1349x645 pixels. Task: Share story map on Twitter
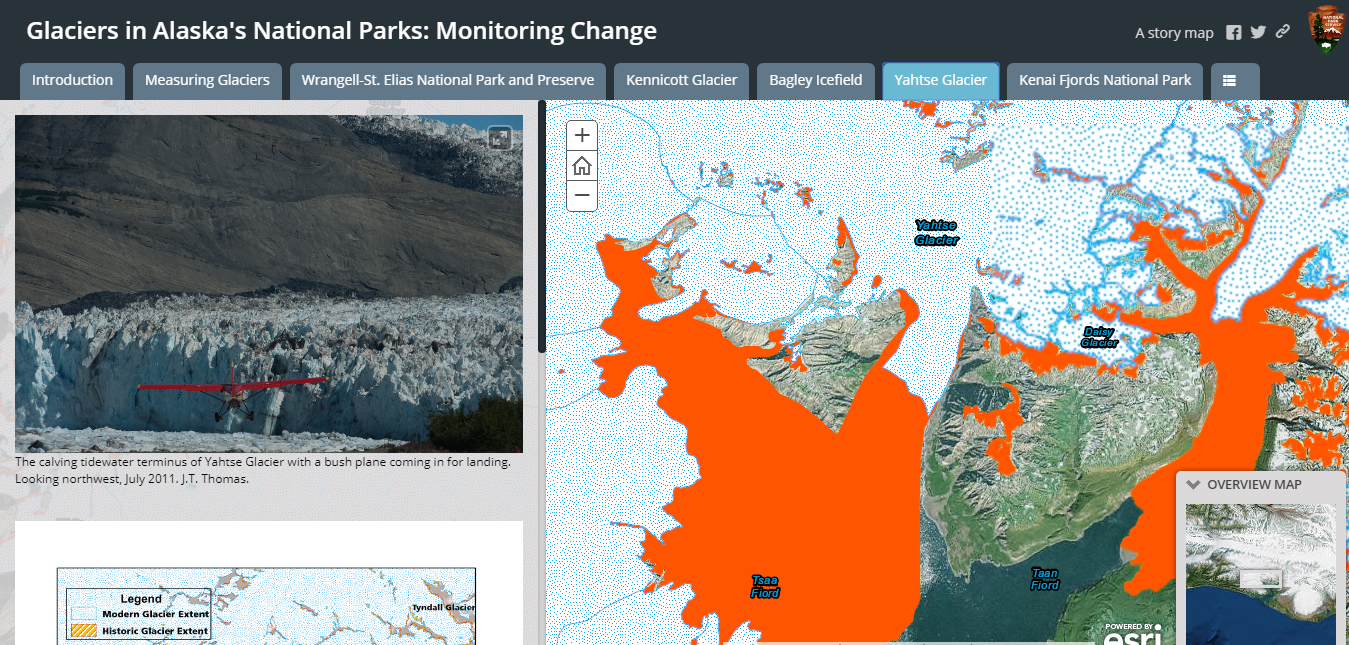point(1258,32)
